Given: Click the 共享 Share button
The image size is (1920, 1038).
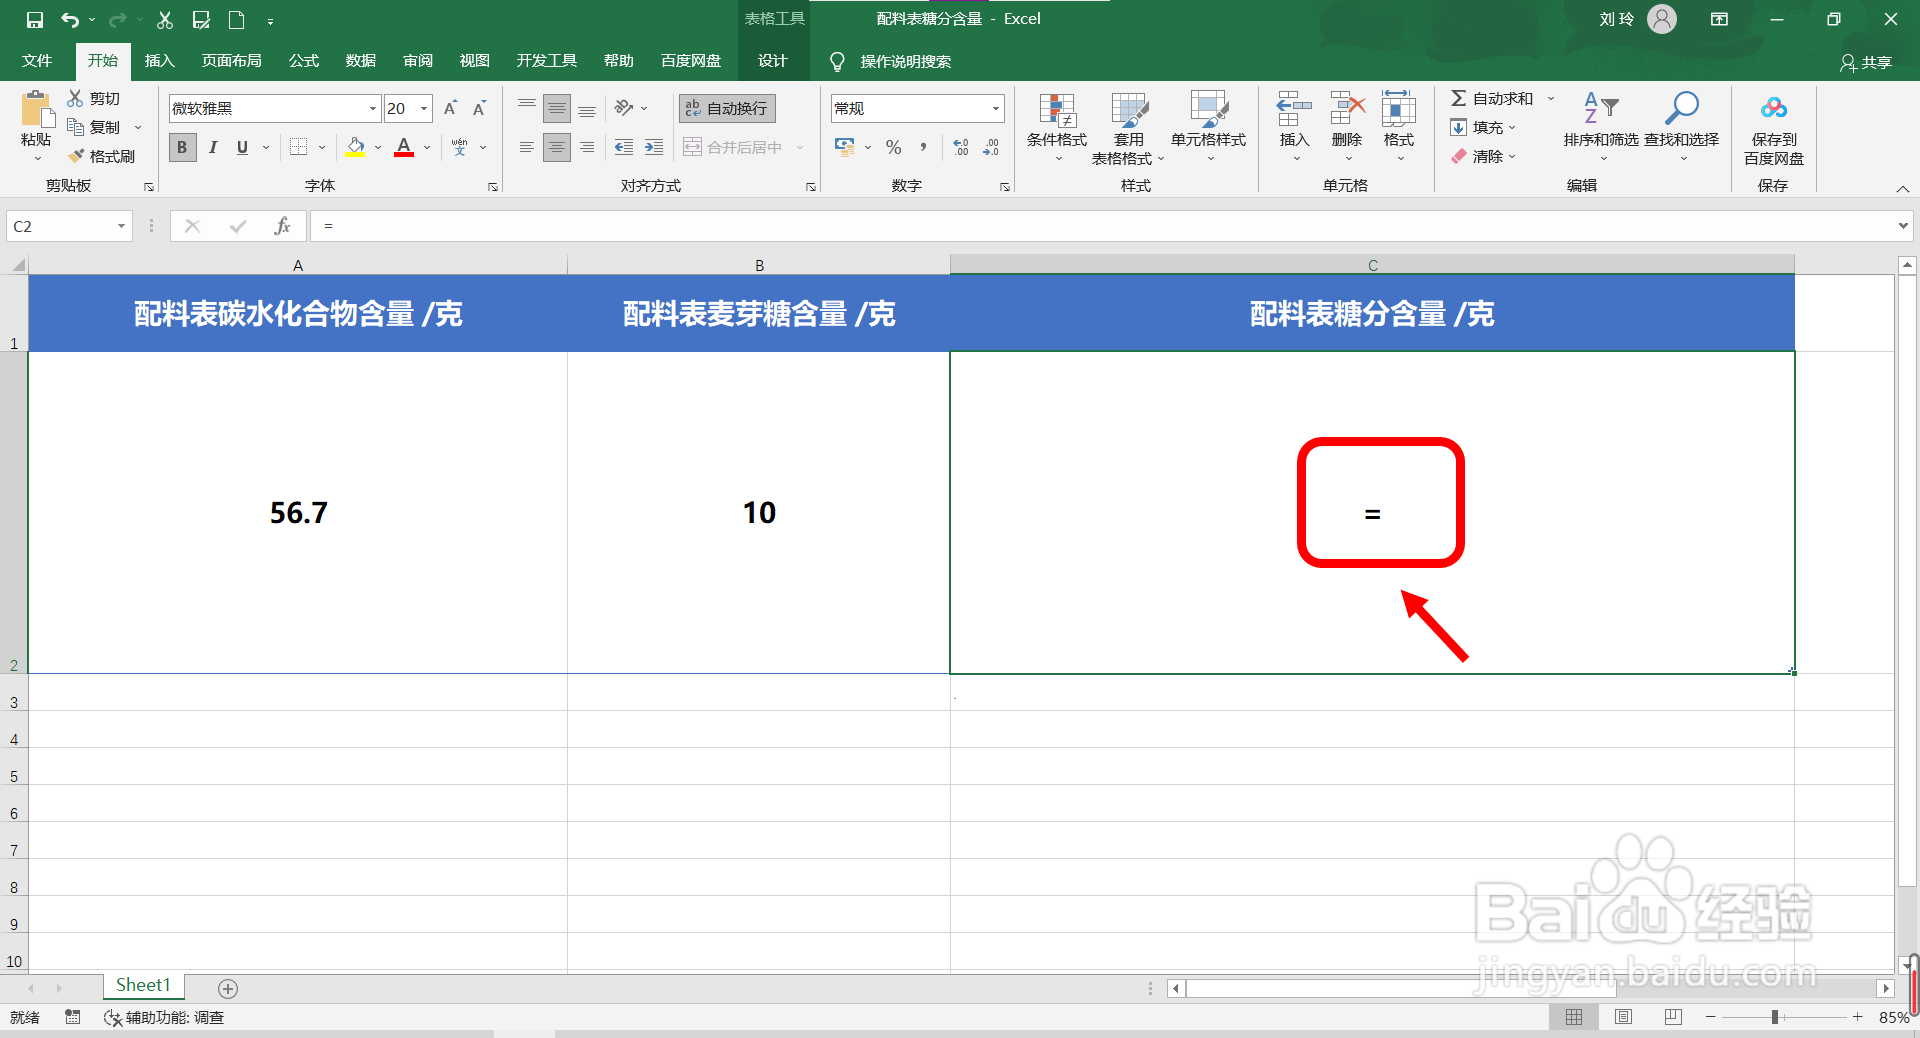Looking at the screenshot, I should pyautogui.click(x=1866, y=62).
